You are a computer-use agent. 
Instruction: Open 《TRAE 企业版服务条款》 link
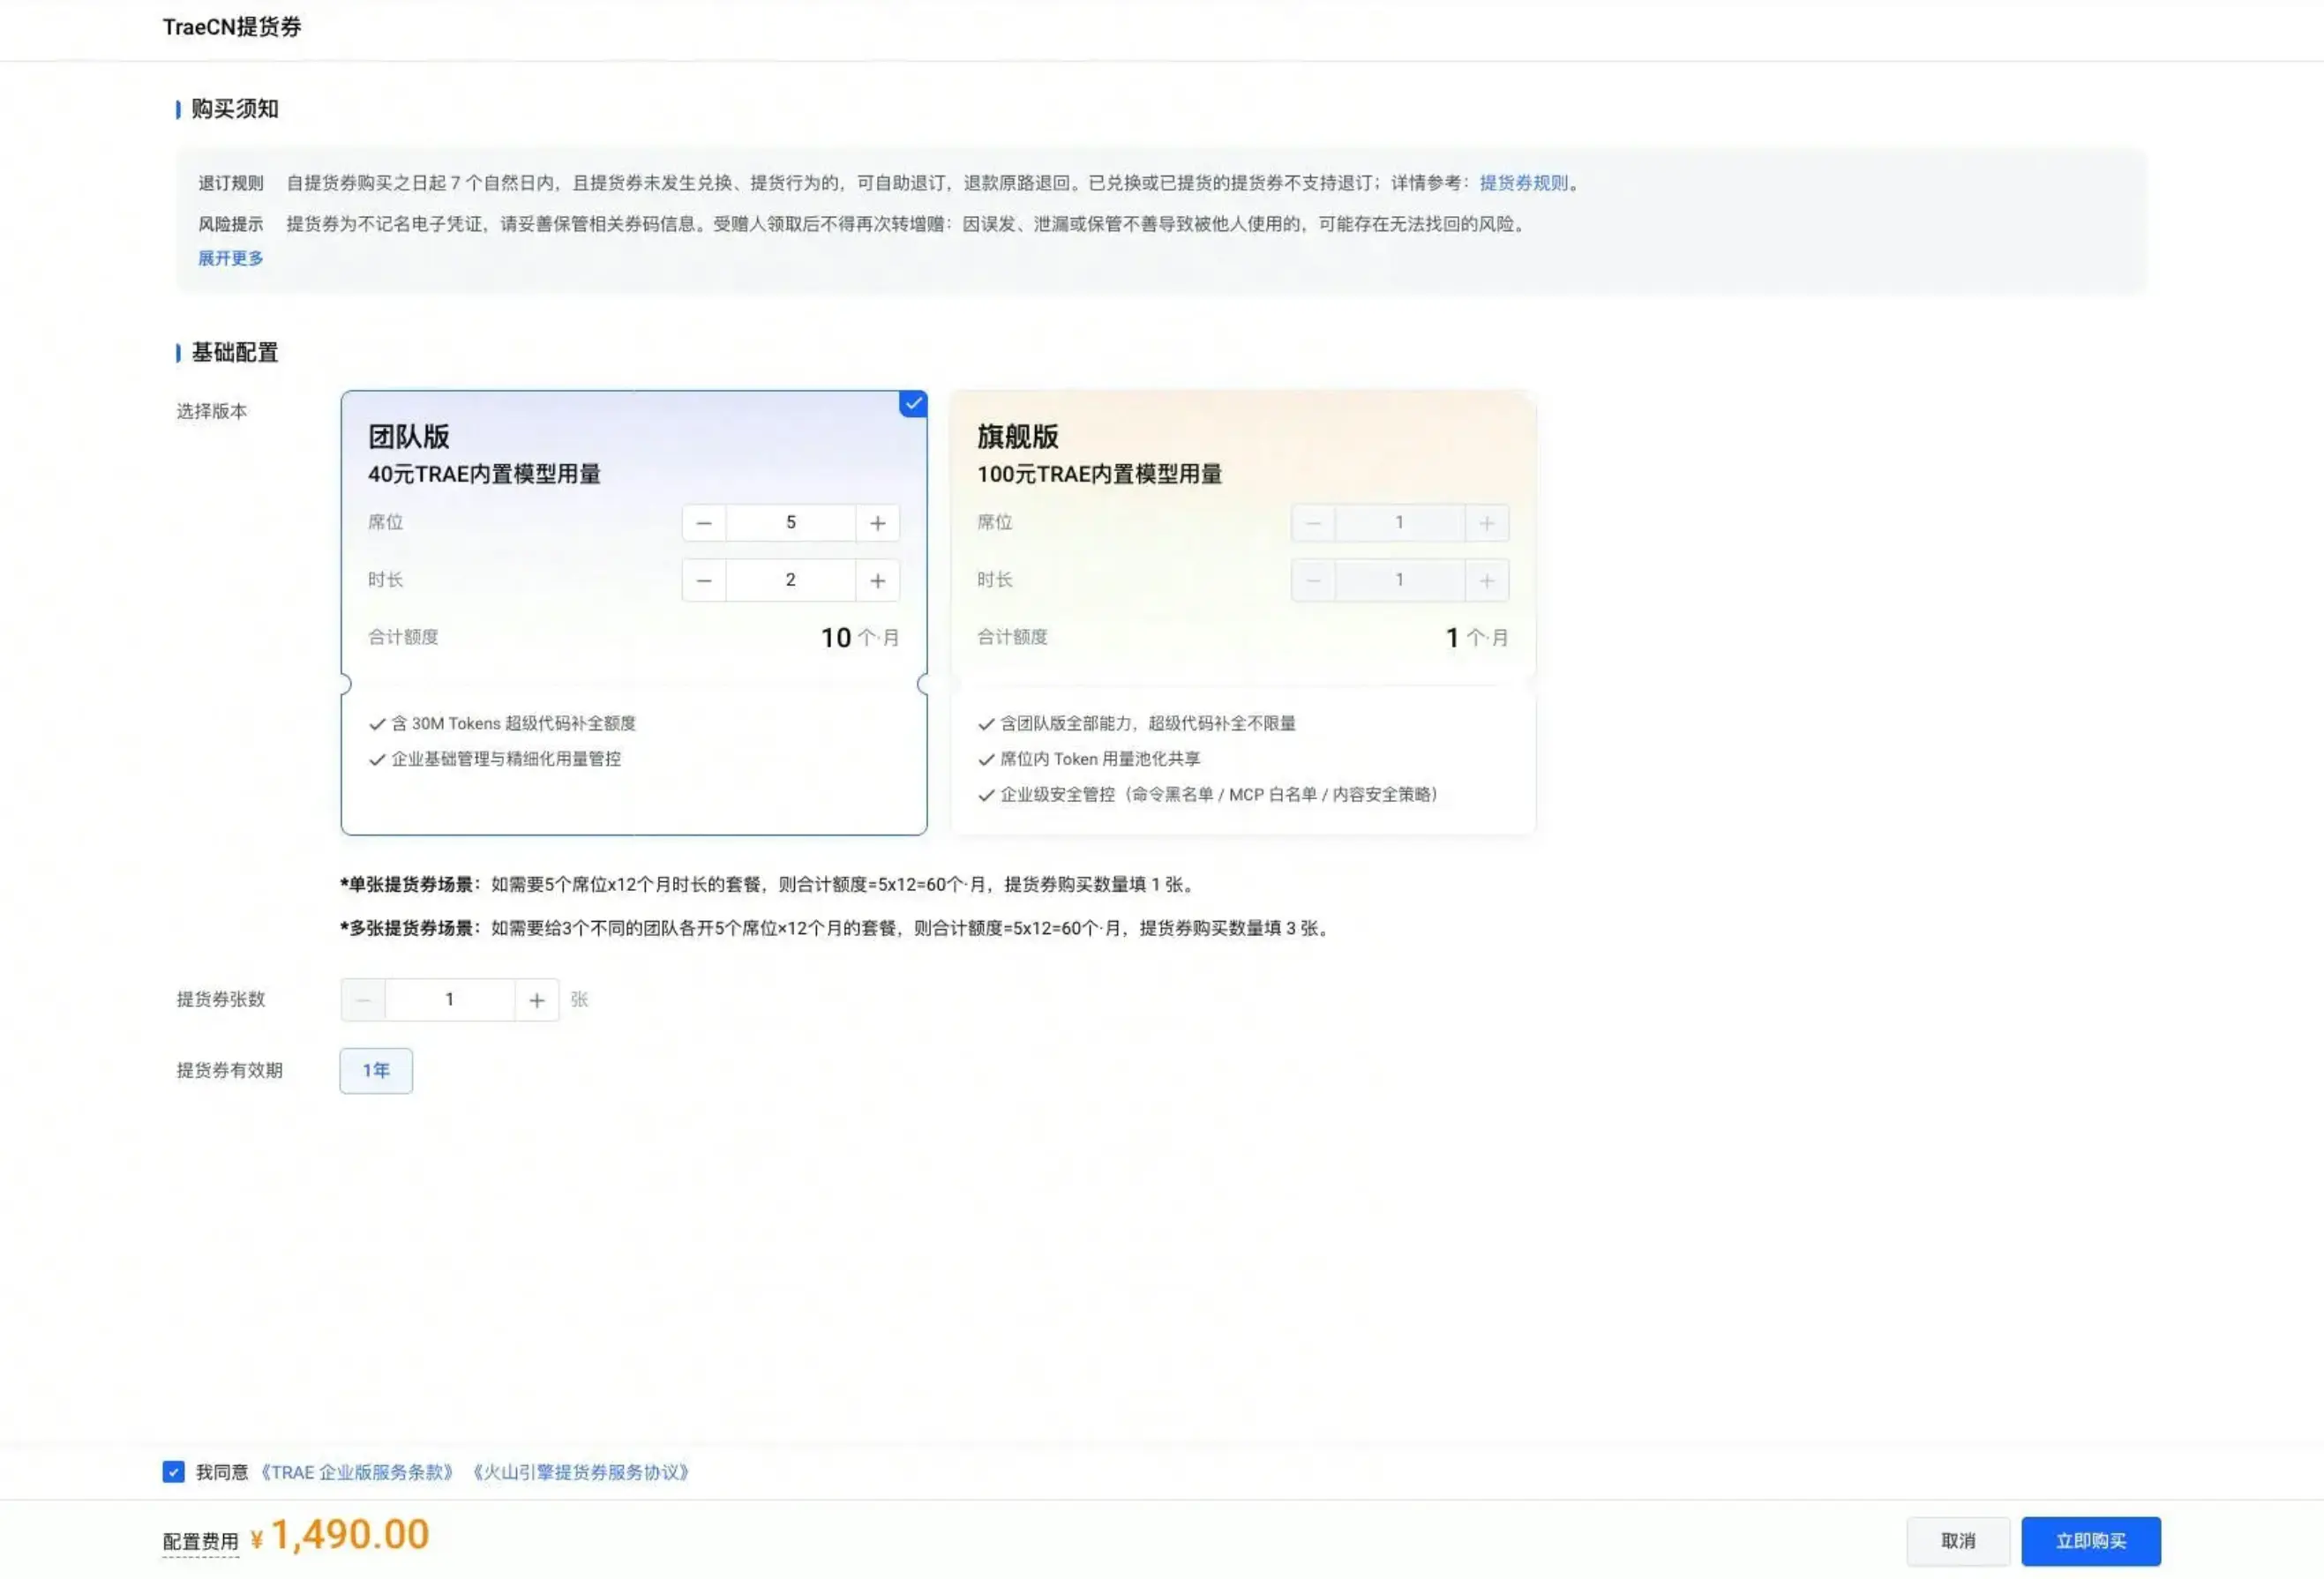coord(357,1472)
